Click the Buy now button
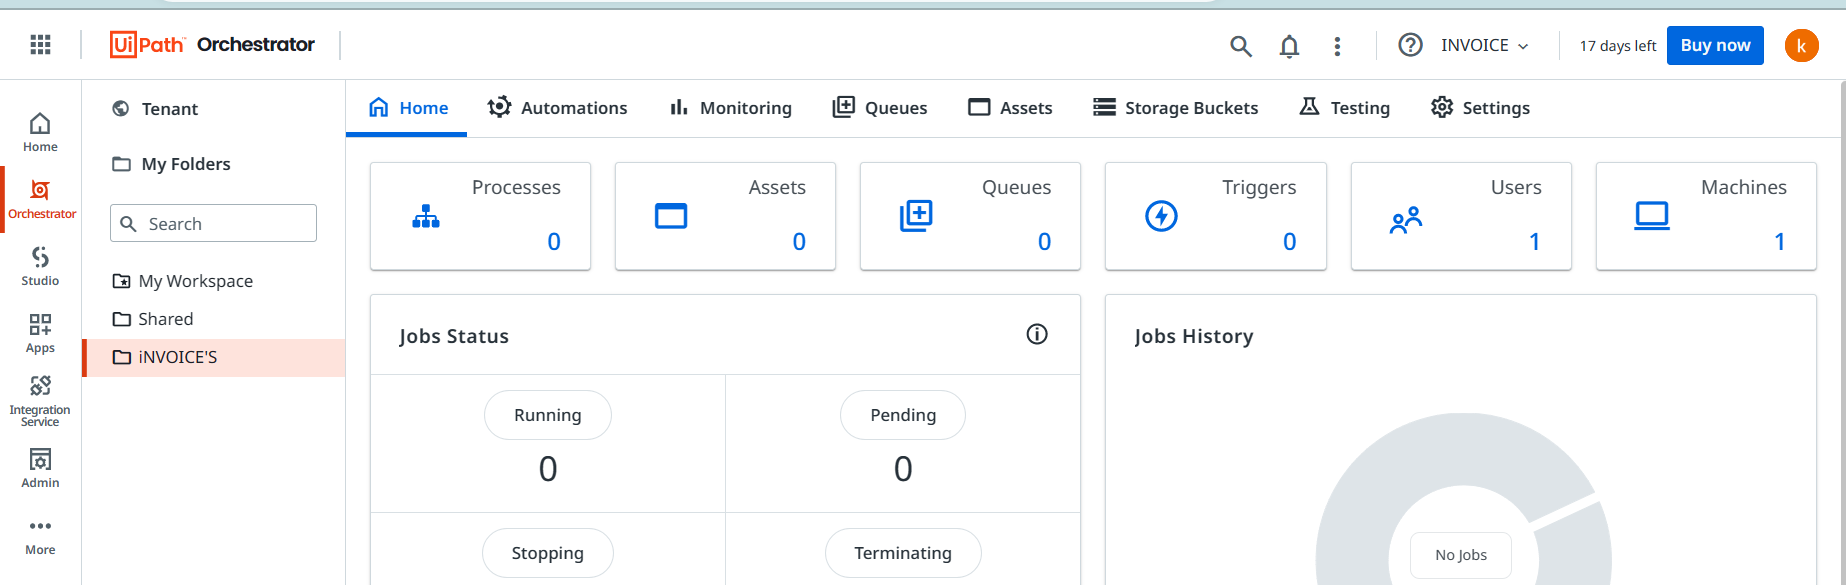This screenshot has width=1846, height=585. click(1715, 45)
